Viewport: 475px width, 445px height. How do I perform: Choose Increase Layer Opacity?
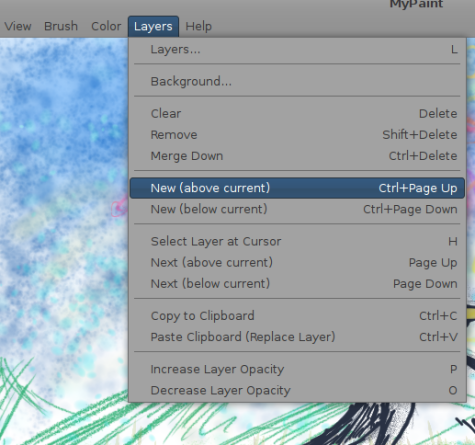click(297, 369)
